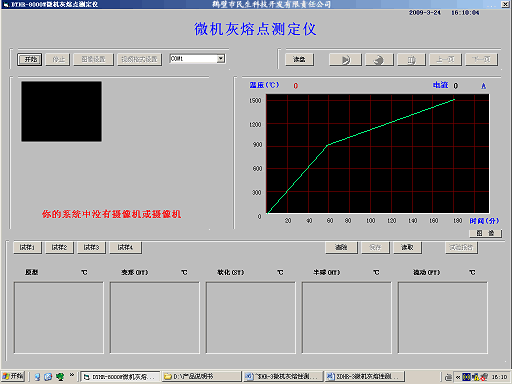This screenshot has height=385, width=513.
Task: Switch to DTHR 微机灰熔 taskbar window
Action: click(x=120, y=377)
